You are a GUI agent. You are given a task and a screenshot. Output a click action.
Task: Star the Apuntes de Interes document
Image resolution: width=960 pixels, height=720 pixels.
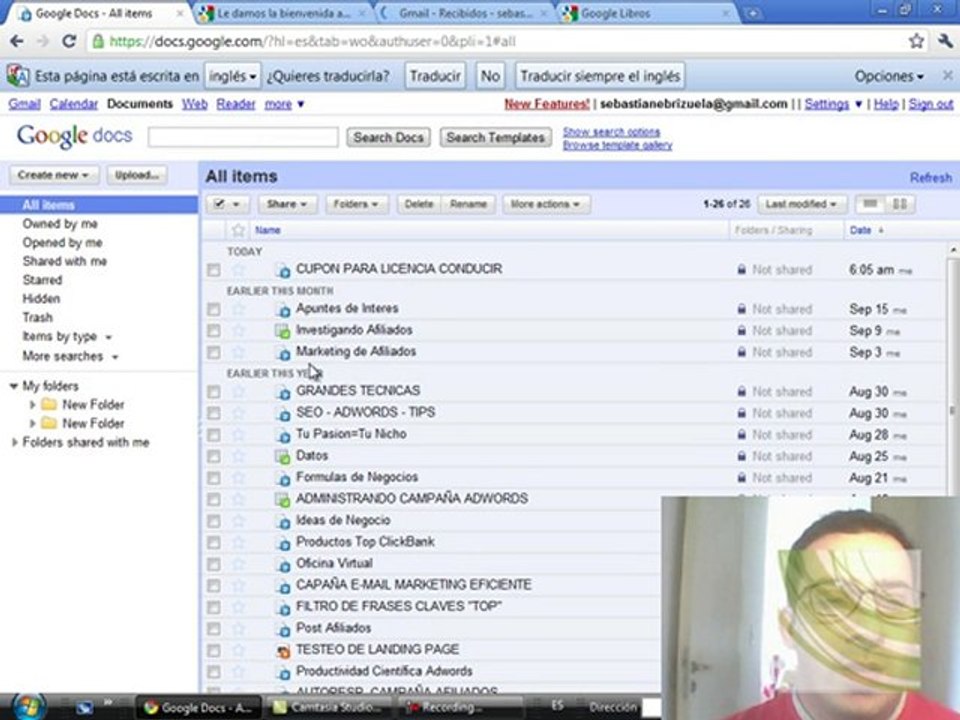coord(238,309)
